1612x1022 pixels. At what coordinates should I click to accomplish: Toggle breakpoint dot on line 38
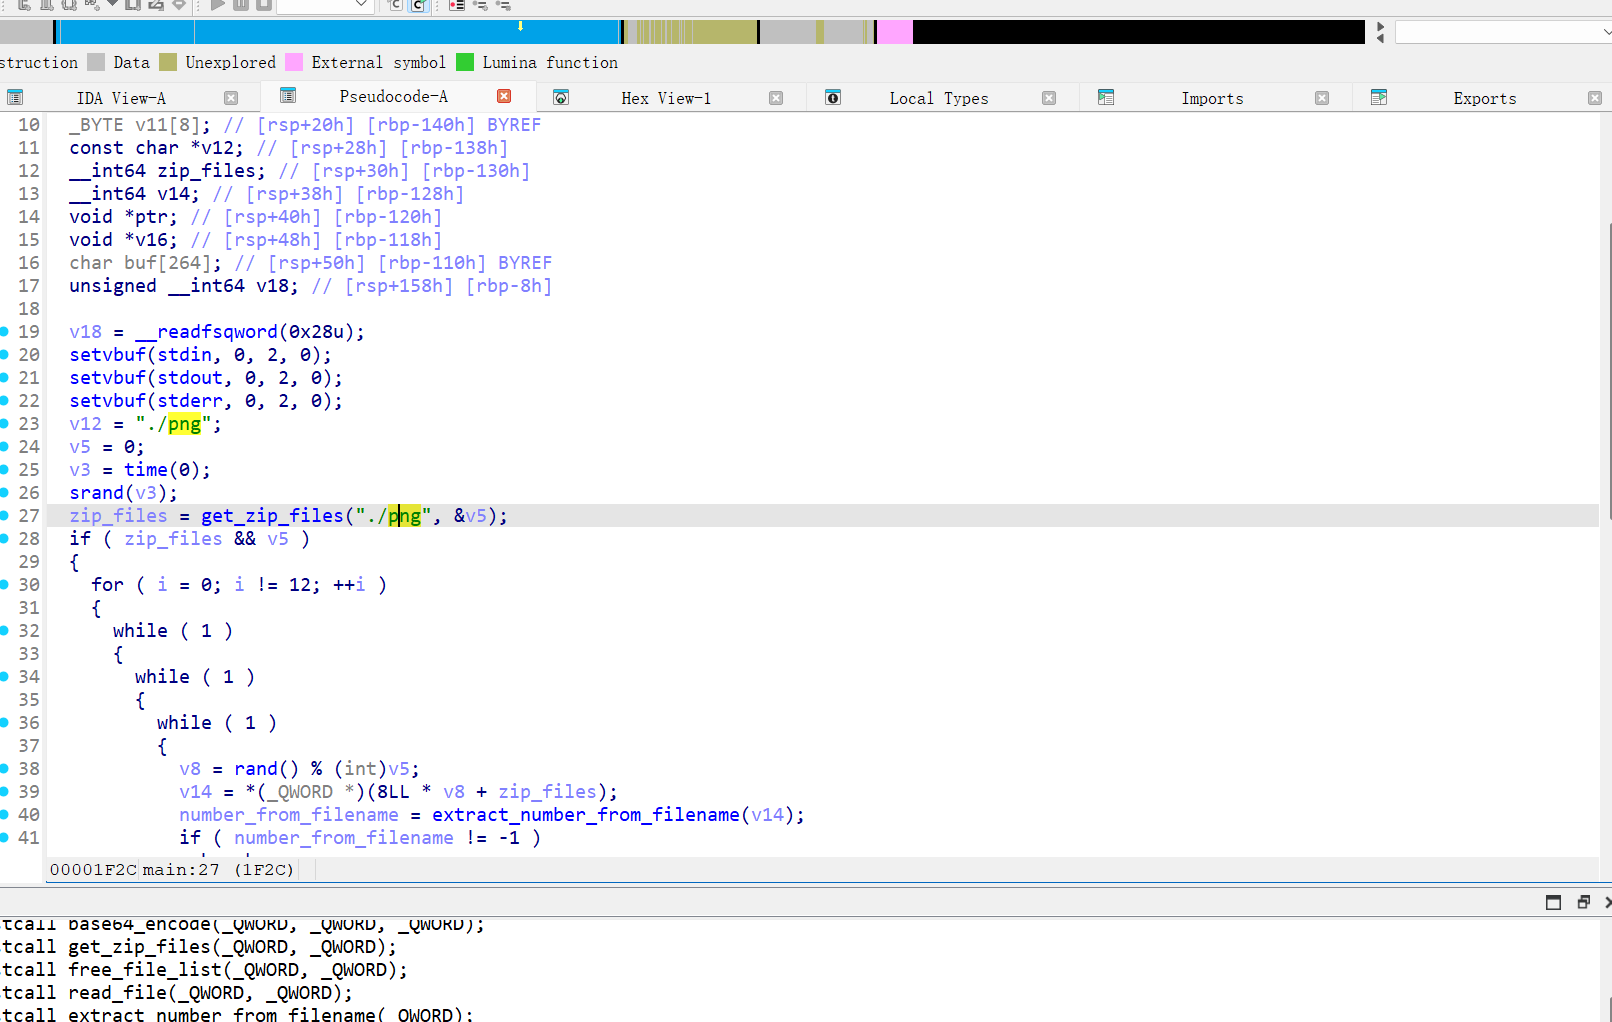pos(5,769)
